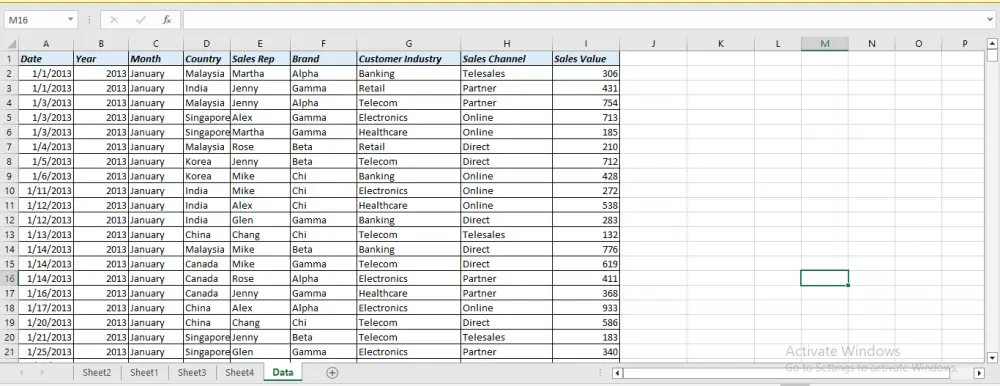Click Glen in row 12
The width and height of the screenshot is (1000, 386).
click(260, 220)
